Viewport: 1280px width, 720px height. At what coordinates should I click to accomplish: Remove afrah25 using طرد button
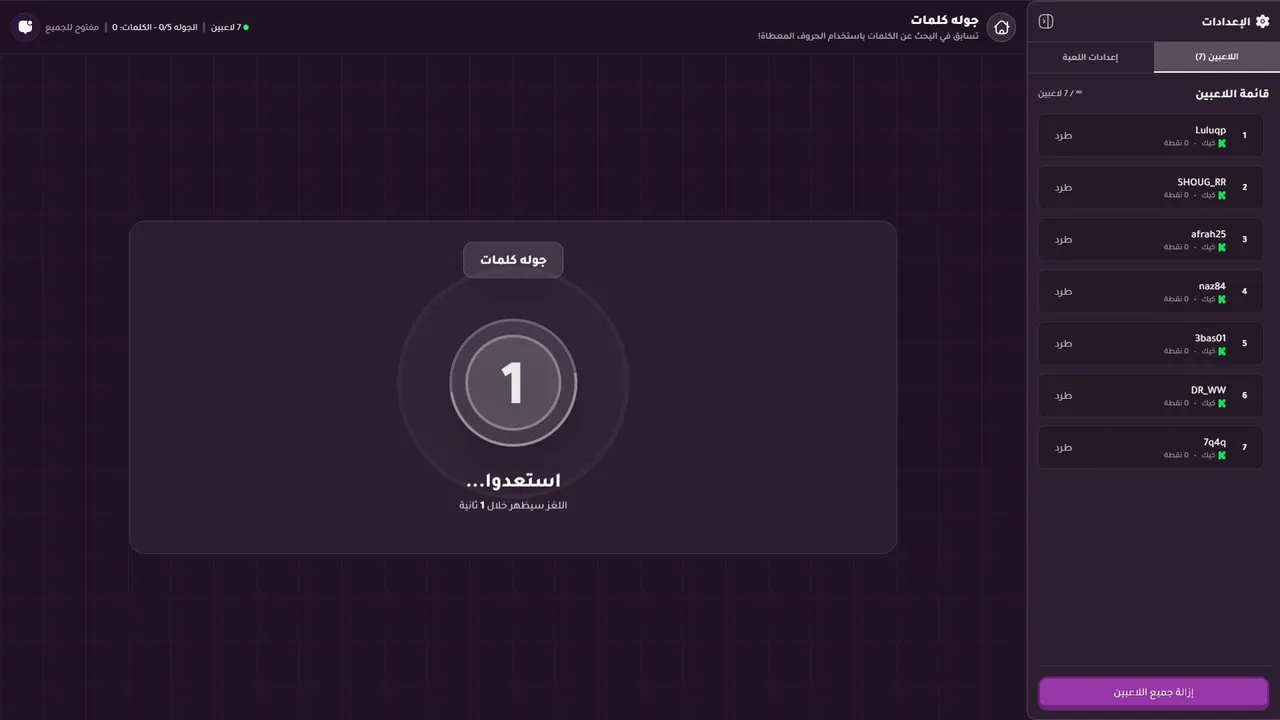(x=1063, y=239)
